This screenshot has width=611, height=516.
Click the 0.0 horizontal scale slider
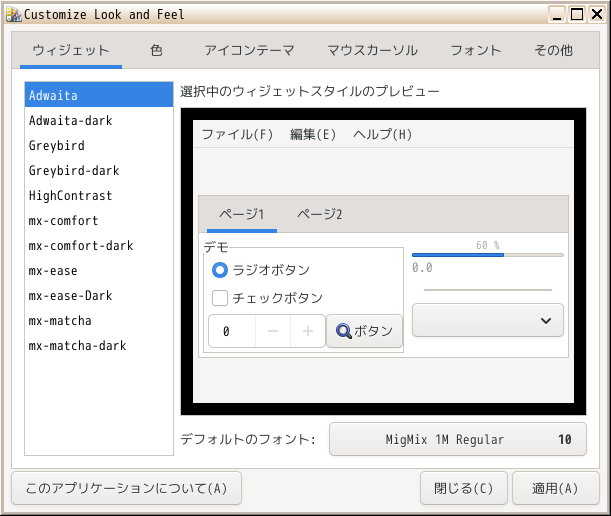click(487, 290)
